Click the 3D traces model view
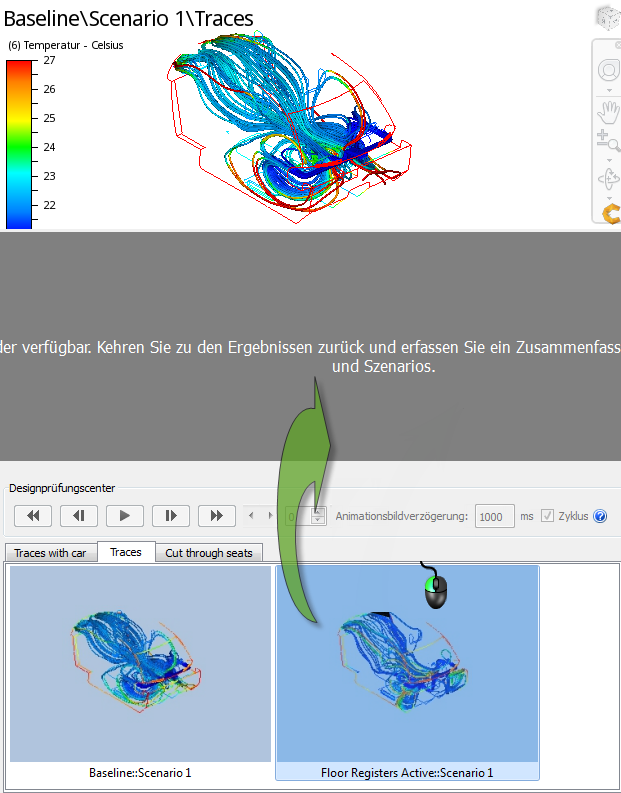The image size is (621, 793). point(289,126)
